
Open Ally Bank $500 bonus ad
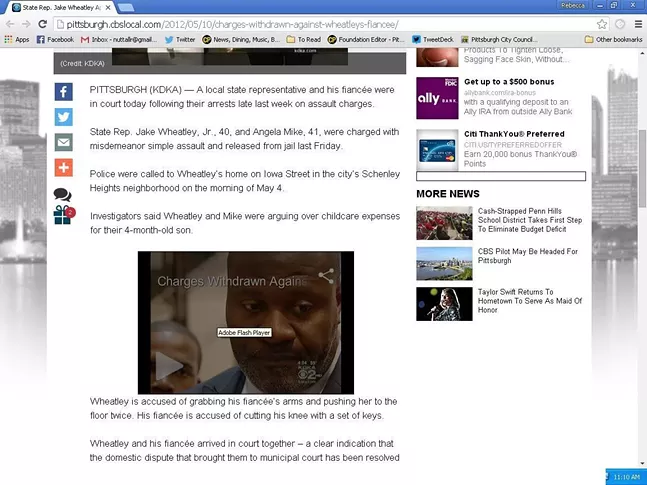coord(509,82)
